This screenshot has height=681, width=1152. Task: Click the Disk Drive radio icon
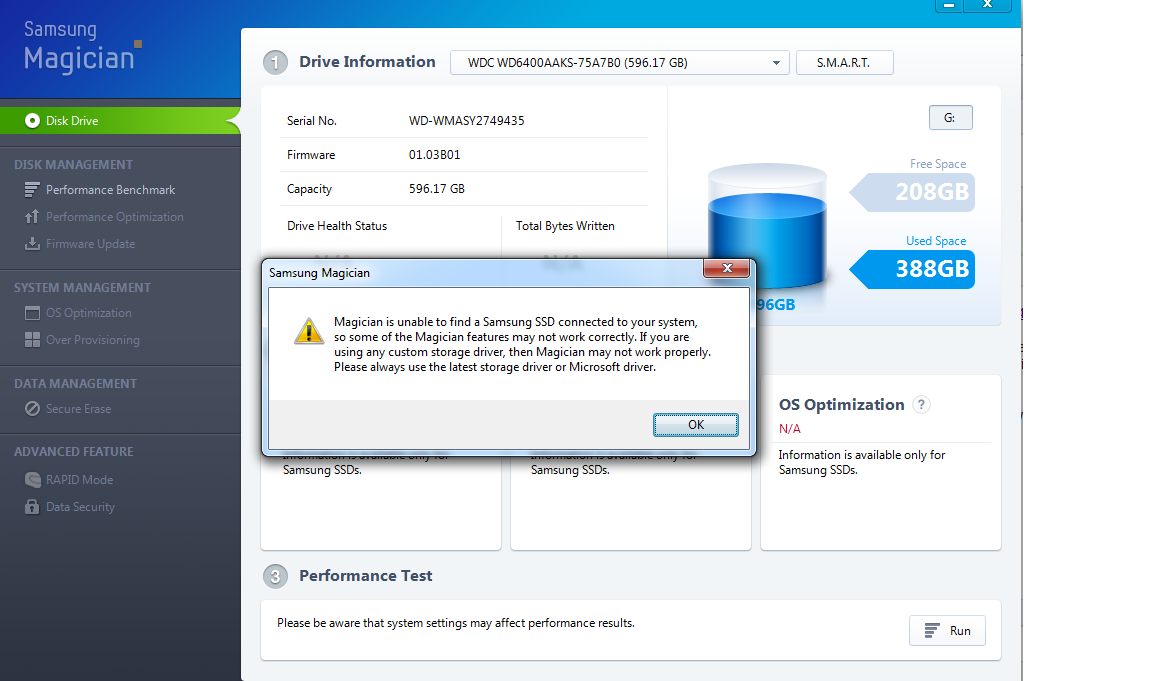coord(32,120)
